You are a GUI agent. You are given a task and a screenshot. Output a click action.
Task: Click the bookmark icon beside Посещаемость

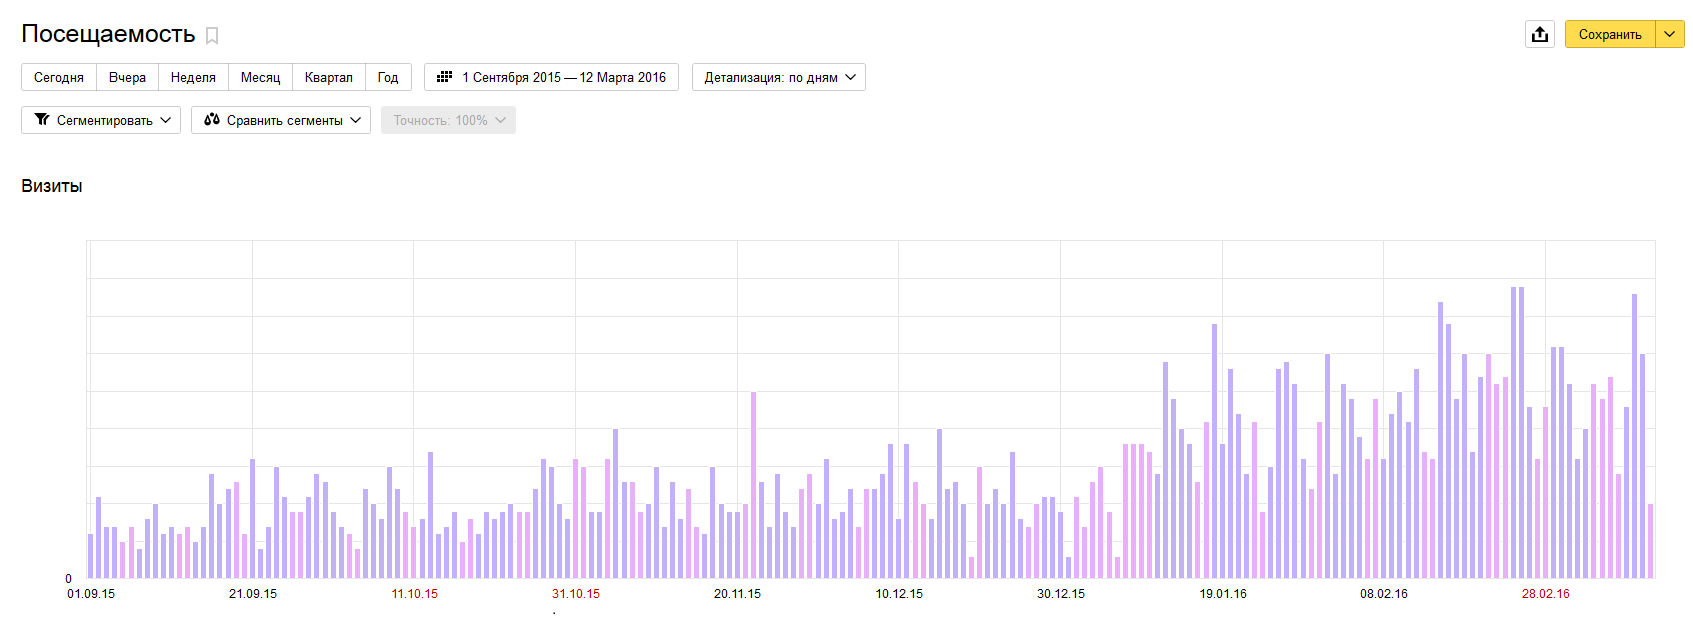(212, 36)
